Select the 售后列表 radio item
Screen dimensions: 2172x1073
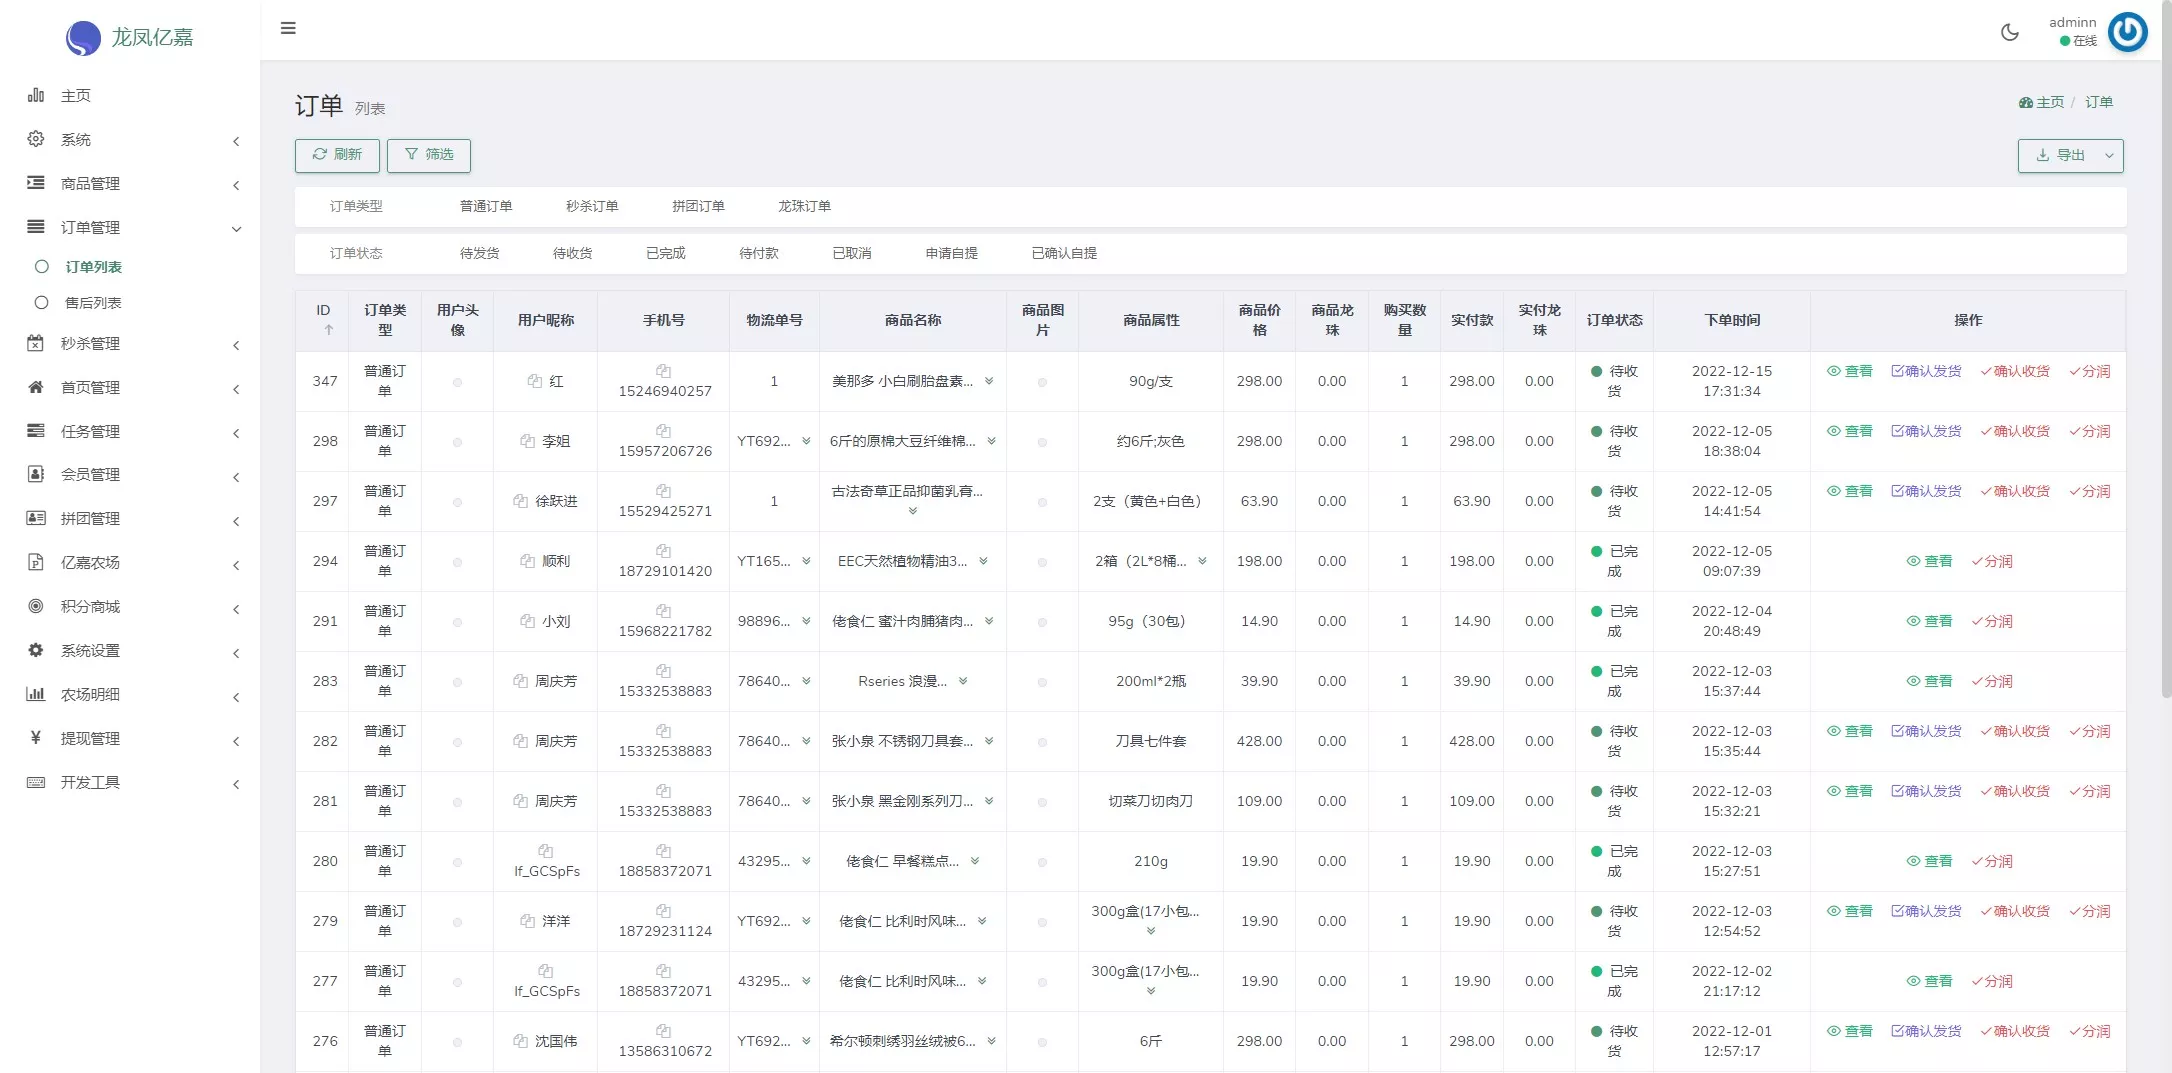(42, 303)
